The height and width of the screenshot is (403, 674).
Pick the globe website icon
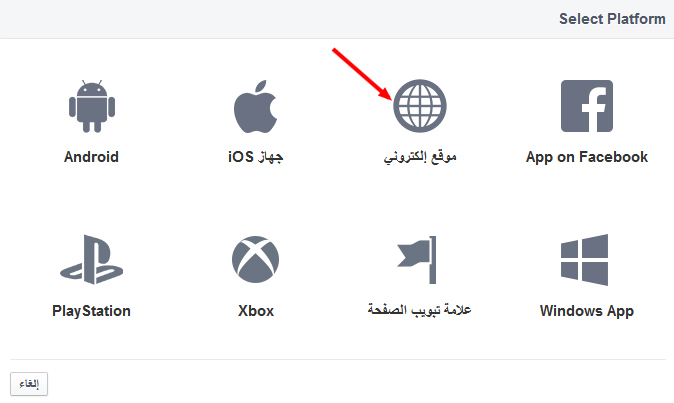pyautogui.click(x=420, y=106)
